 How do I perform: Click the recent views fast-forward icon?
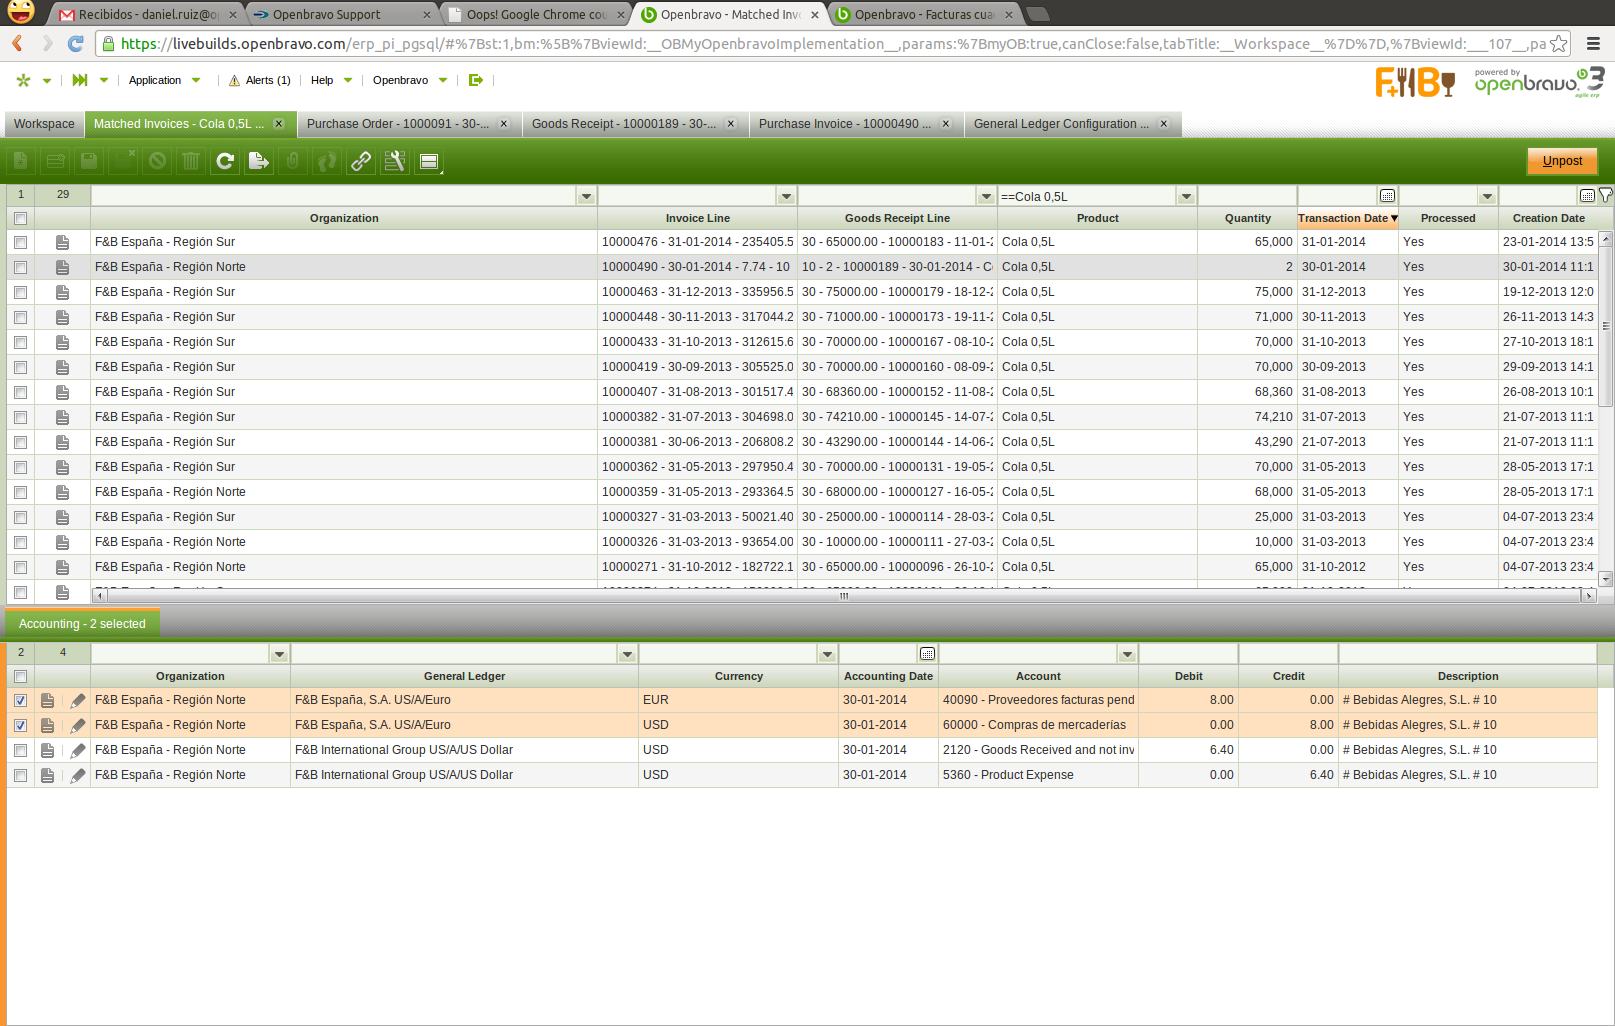coord(80,80)
